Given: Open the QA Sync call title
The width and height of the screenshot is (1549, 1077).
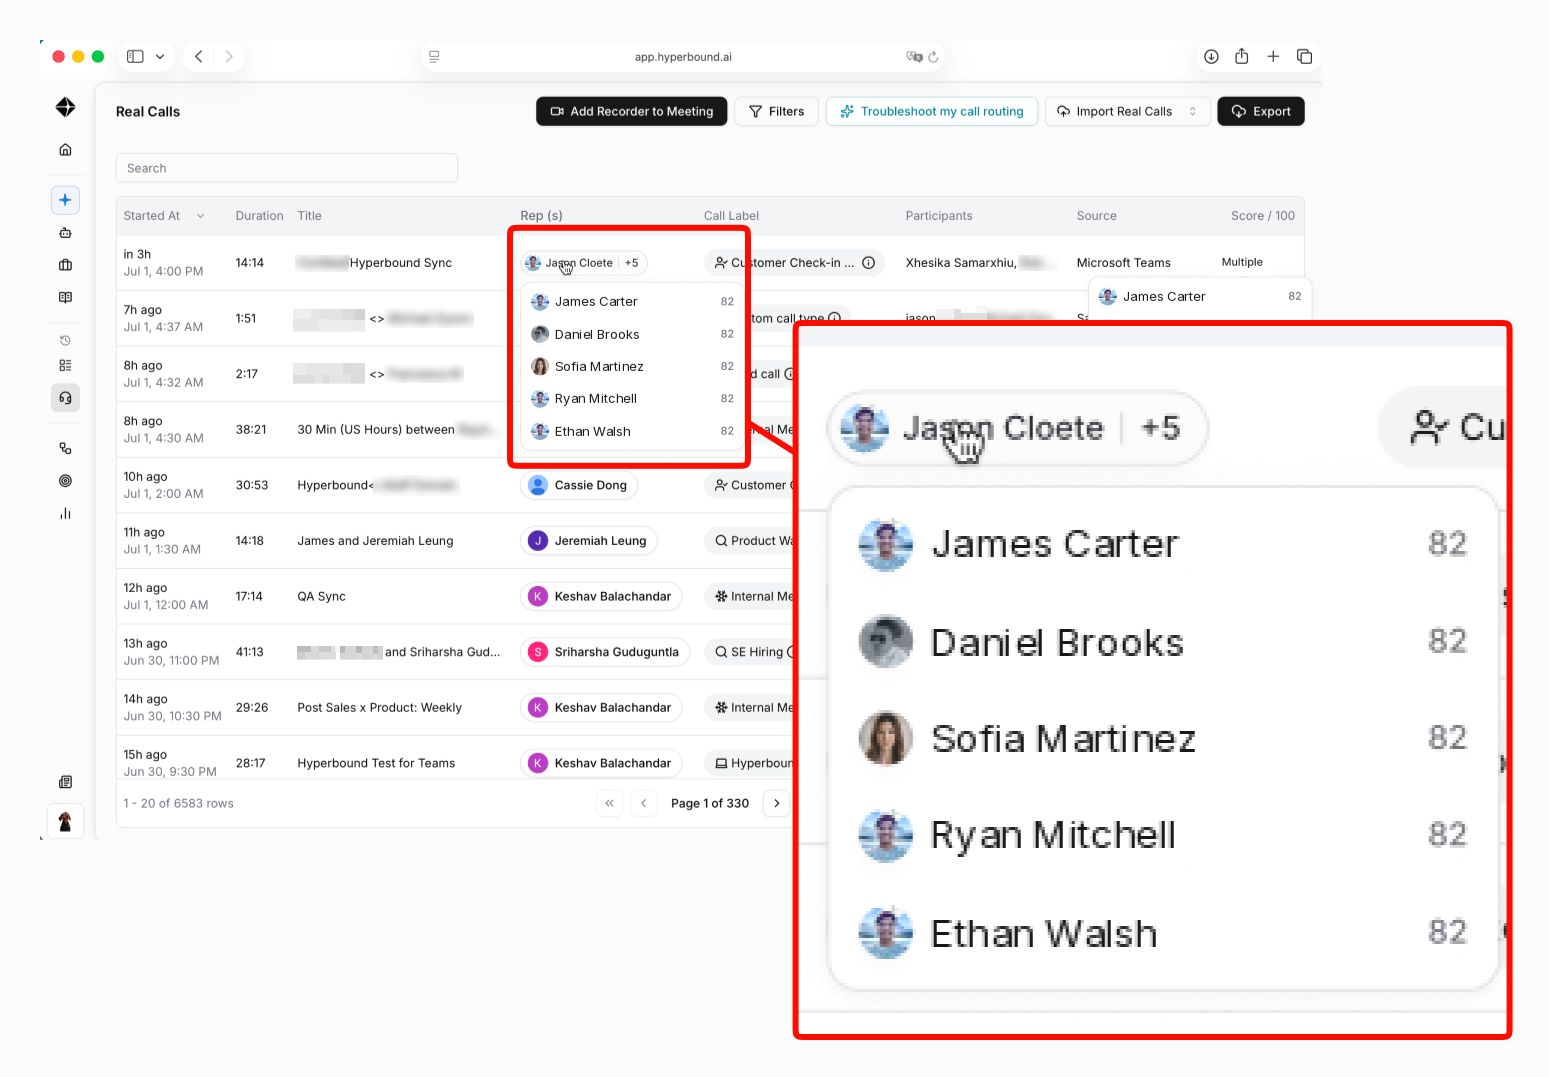Looking at the screenshot, I should click(x=321, y=597).
